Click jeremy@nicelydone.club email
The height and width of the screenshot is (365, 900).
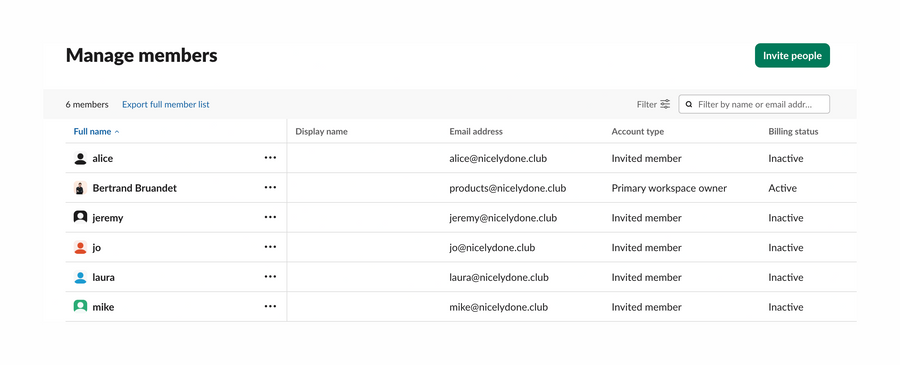point(503,218)
